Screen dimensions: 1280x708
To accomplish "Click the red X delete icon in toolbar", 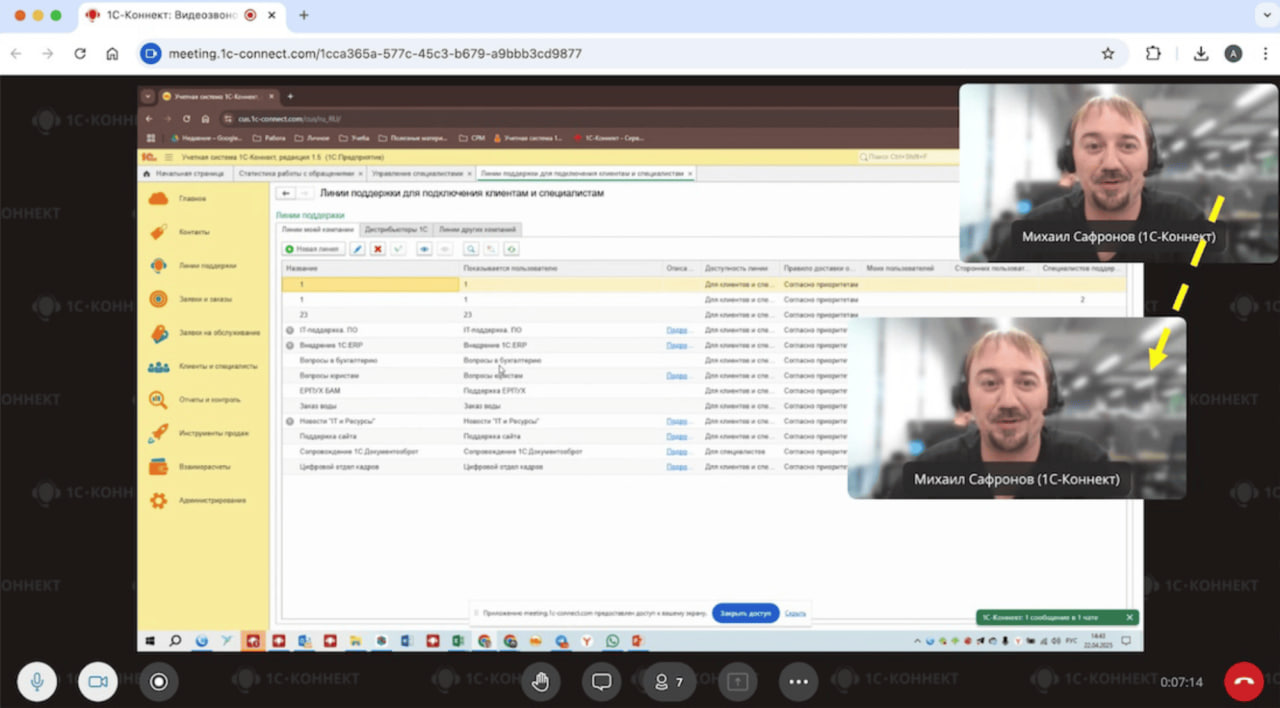I will click(378, 249).
